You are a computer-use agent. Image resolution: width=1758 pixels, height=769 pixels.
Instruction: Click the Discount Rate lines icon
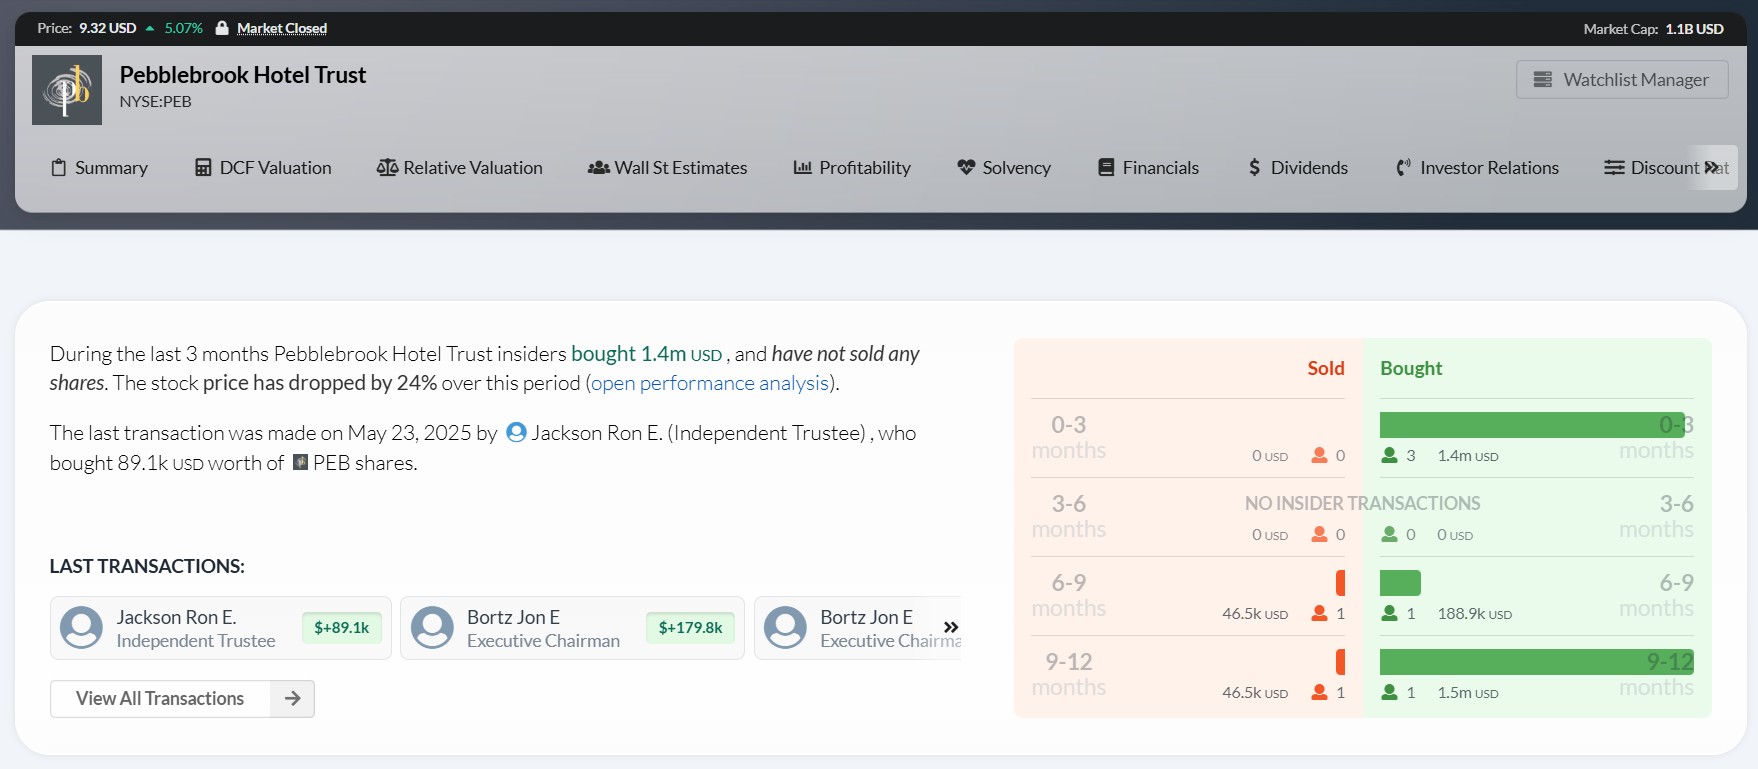[x=1614, y=168]
